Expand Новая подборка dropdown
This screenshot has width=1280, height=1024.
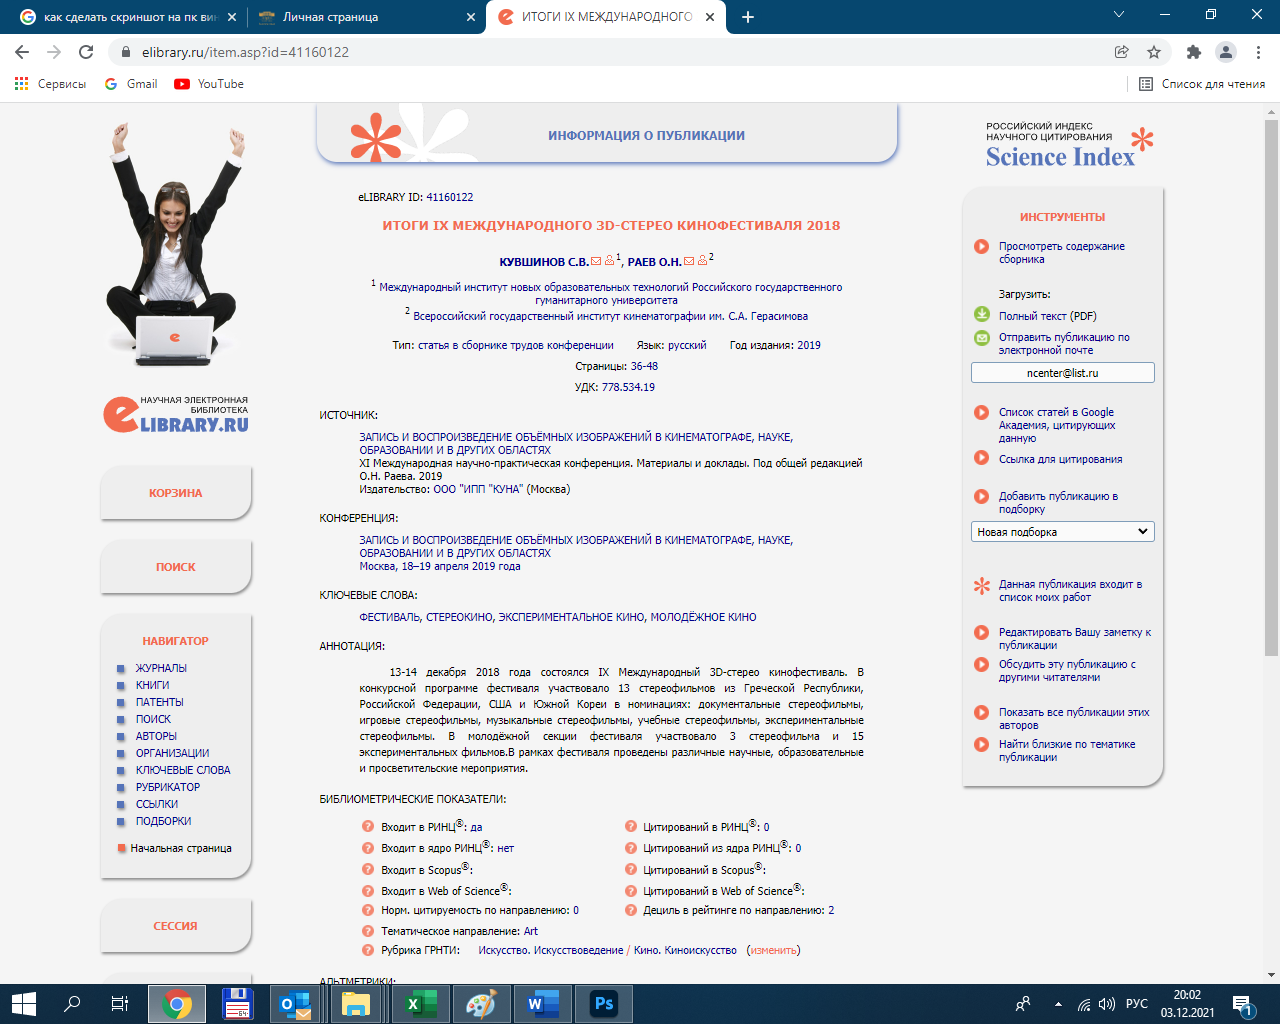(x=1062, y=532)
